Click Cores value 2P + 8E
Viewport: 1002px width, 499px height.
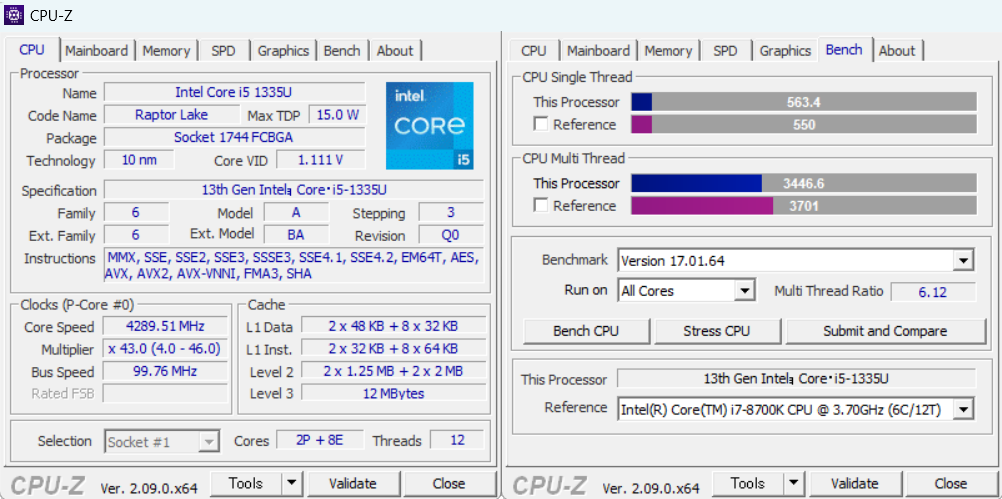click(x=320, y=441)
